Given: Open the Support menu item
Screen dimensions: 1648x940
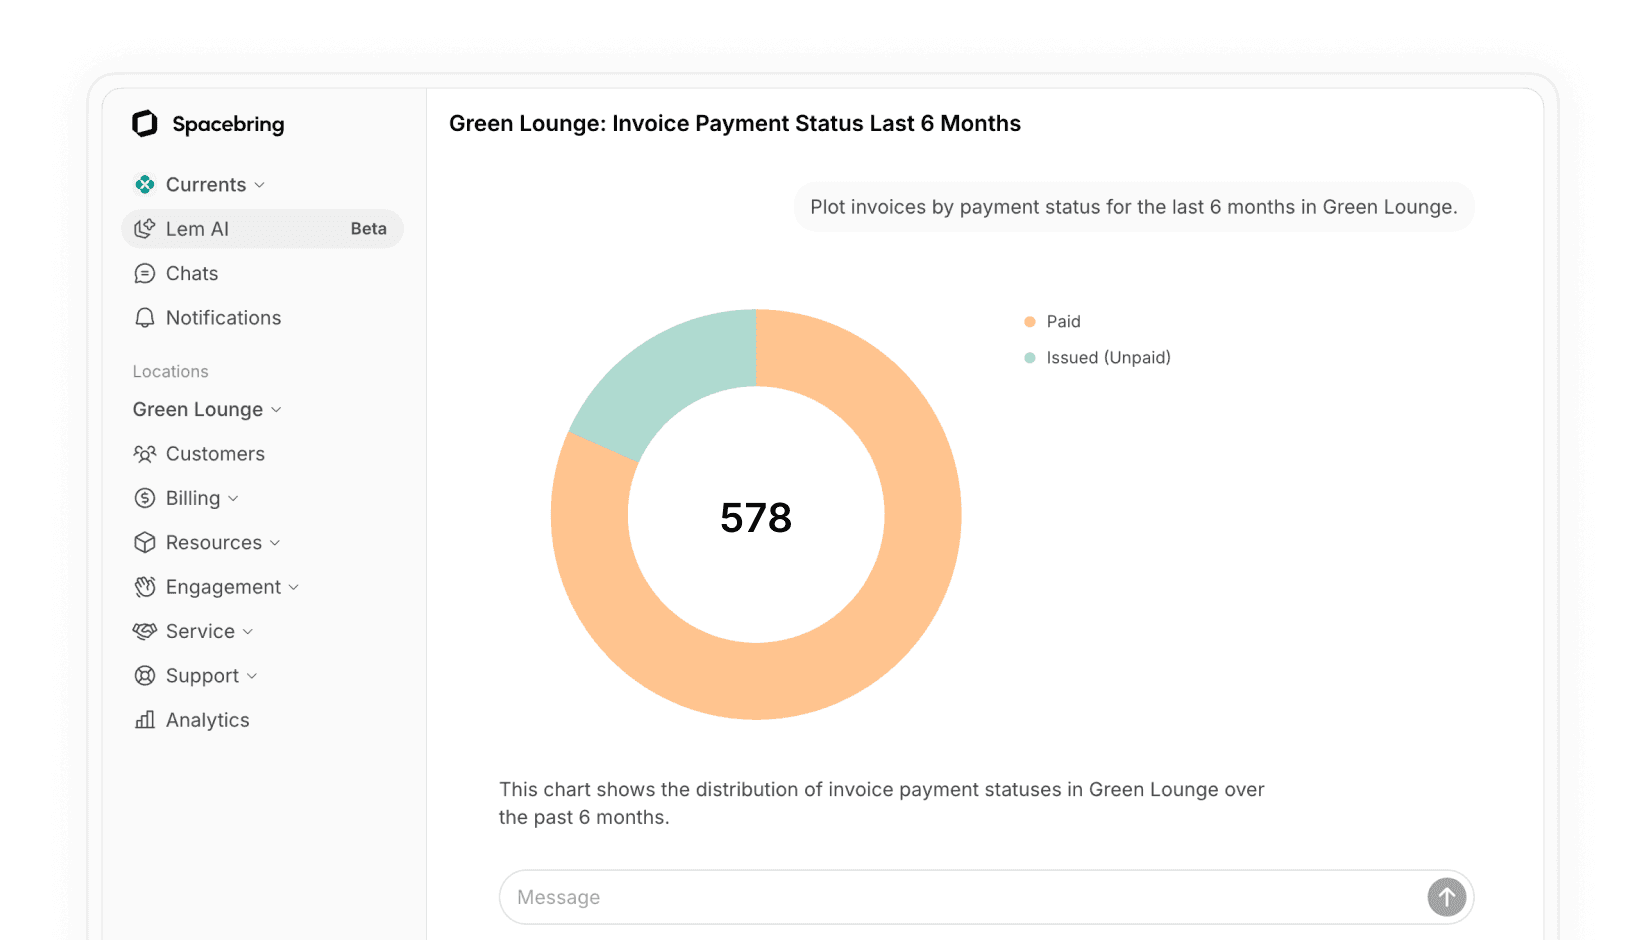Looking at the screenshot, I should pyautogui.click(x=202, y=676).
